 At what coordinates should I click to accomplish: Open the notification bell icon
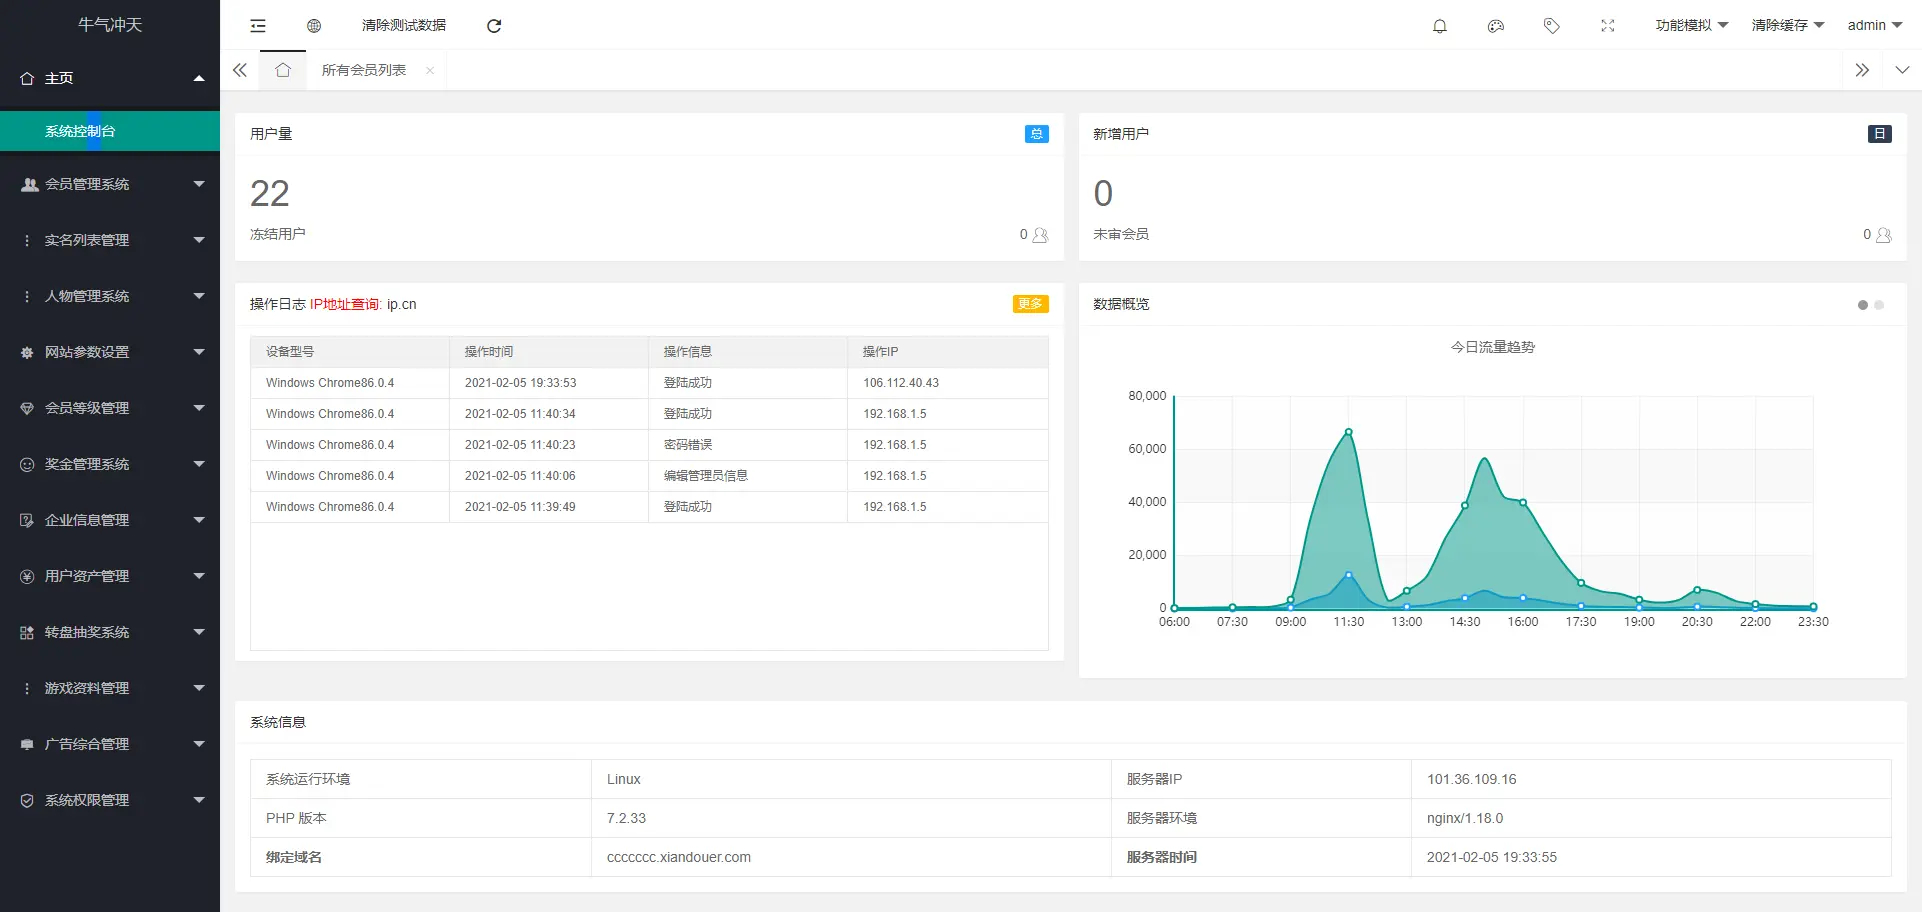(x=1439, y=26)
